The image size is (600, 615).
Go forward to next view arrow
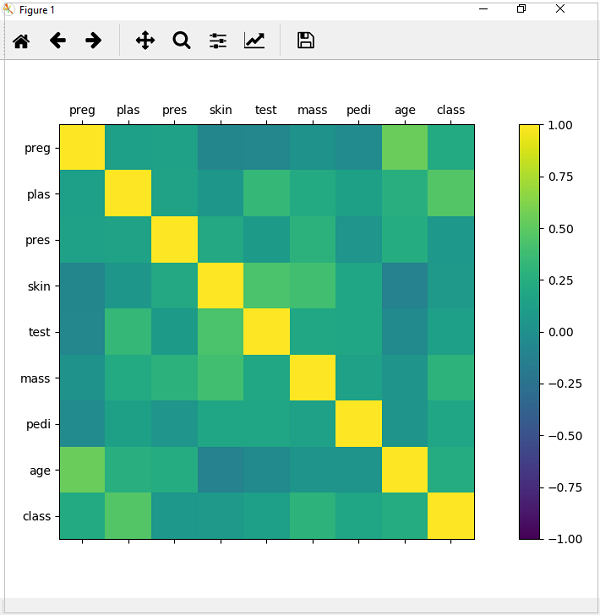[93, 41]
